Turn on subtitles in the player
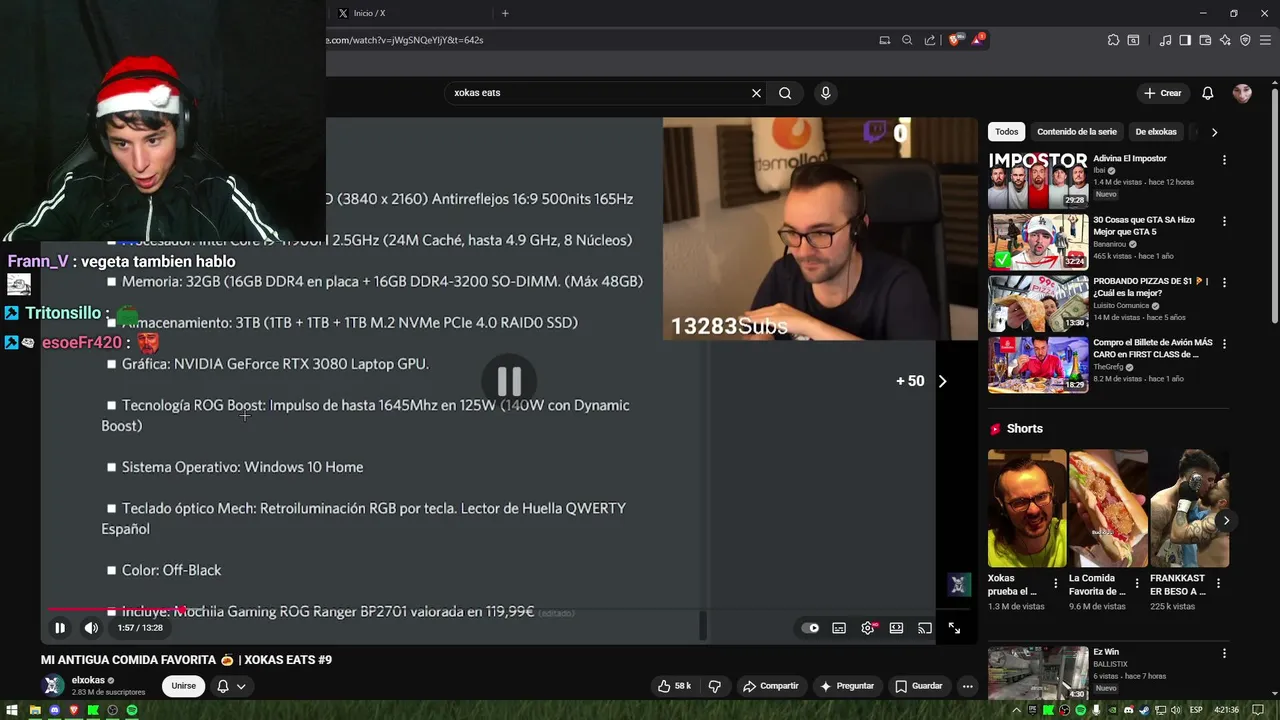Screen dimensions: 1280x720 pos(839,628)
